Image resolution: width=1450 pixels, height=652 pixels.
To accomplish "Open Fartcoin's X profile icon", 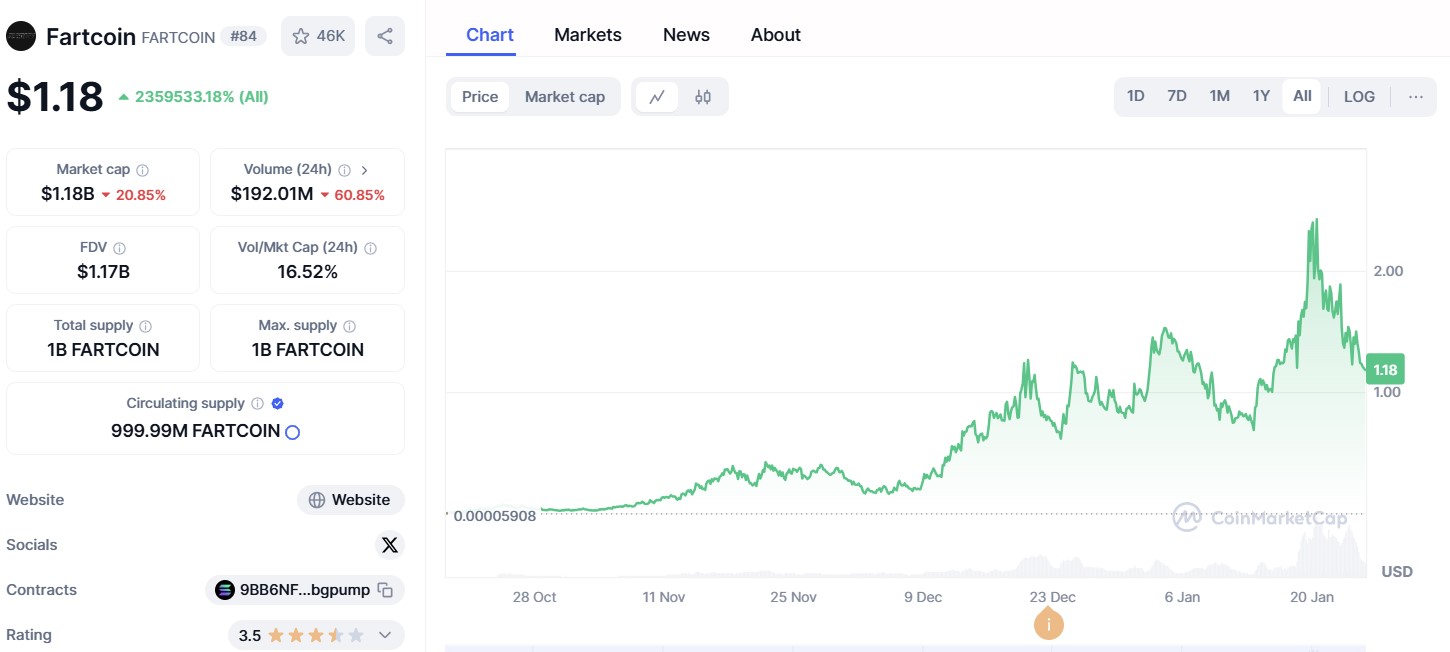I will tap(389, 544).
